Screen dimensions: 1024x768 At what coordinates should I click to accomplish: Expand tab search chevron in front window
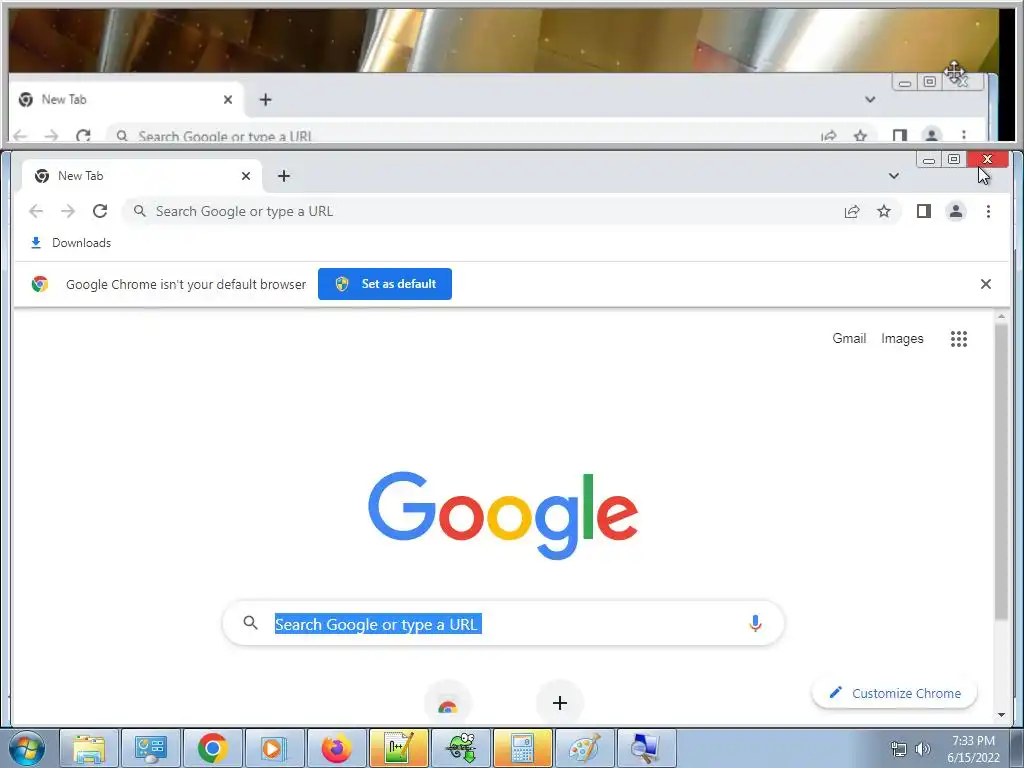point(893,176)
